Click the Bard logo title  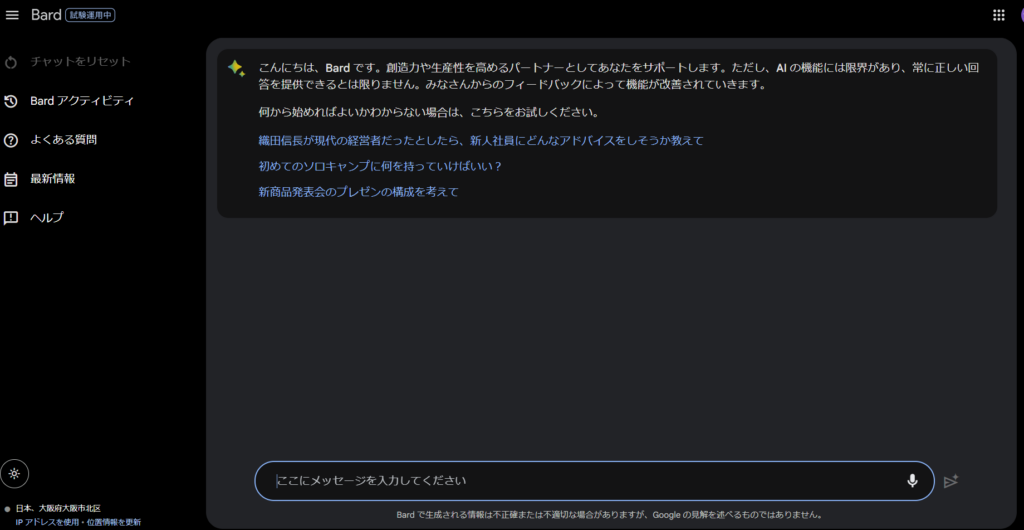tap(46, 15)
